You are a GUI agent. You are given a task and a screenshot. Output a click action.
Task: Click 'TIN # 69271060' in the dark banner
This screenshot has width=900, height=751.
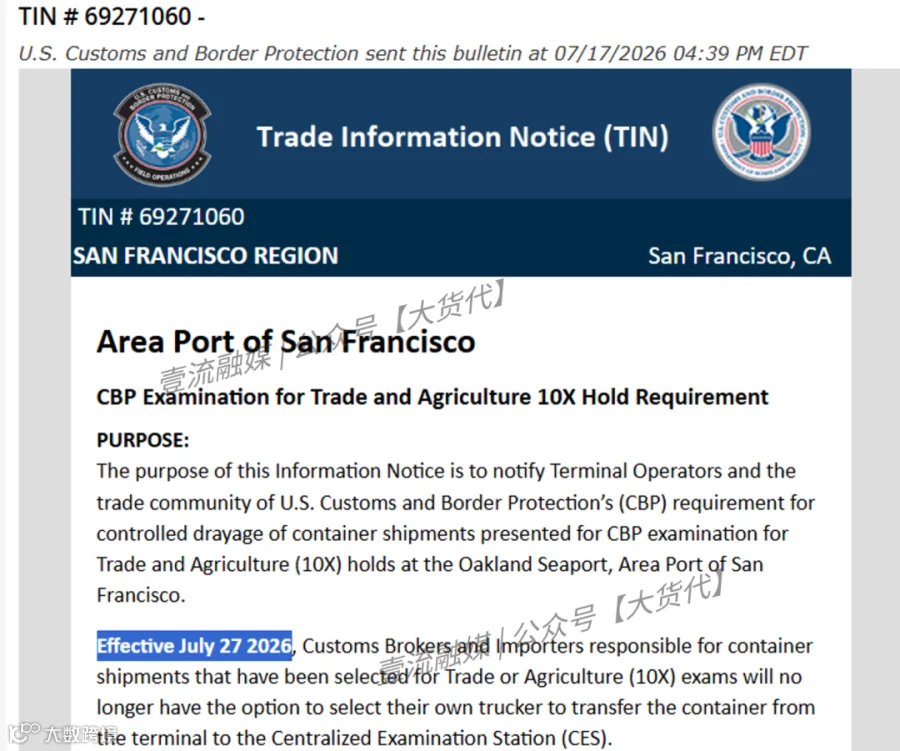161,217
